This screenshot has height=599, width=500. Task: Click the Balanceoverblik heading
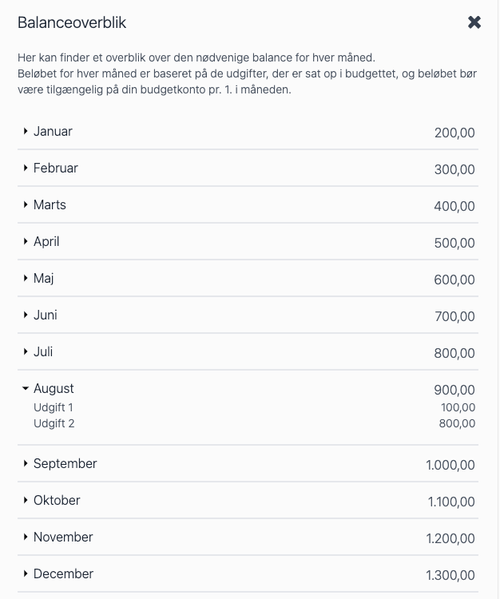tap(72, 23)
